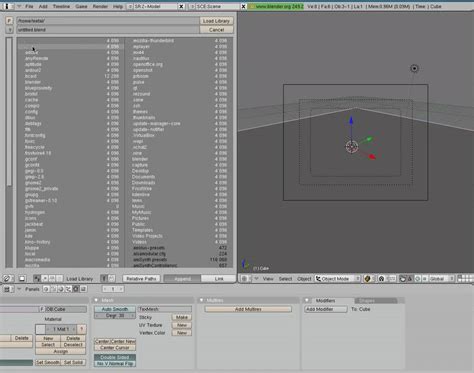Select the openoffice.org folder entry

pos(148,64)
